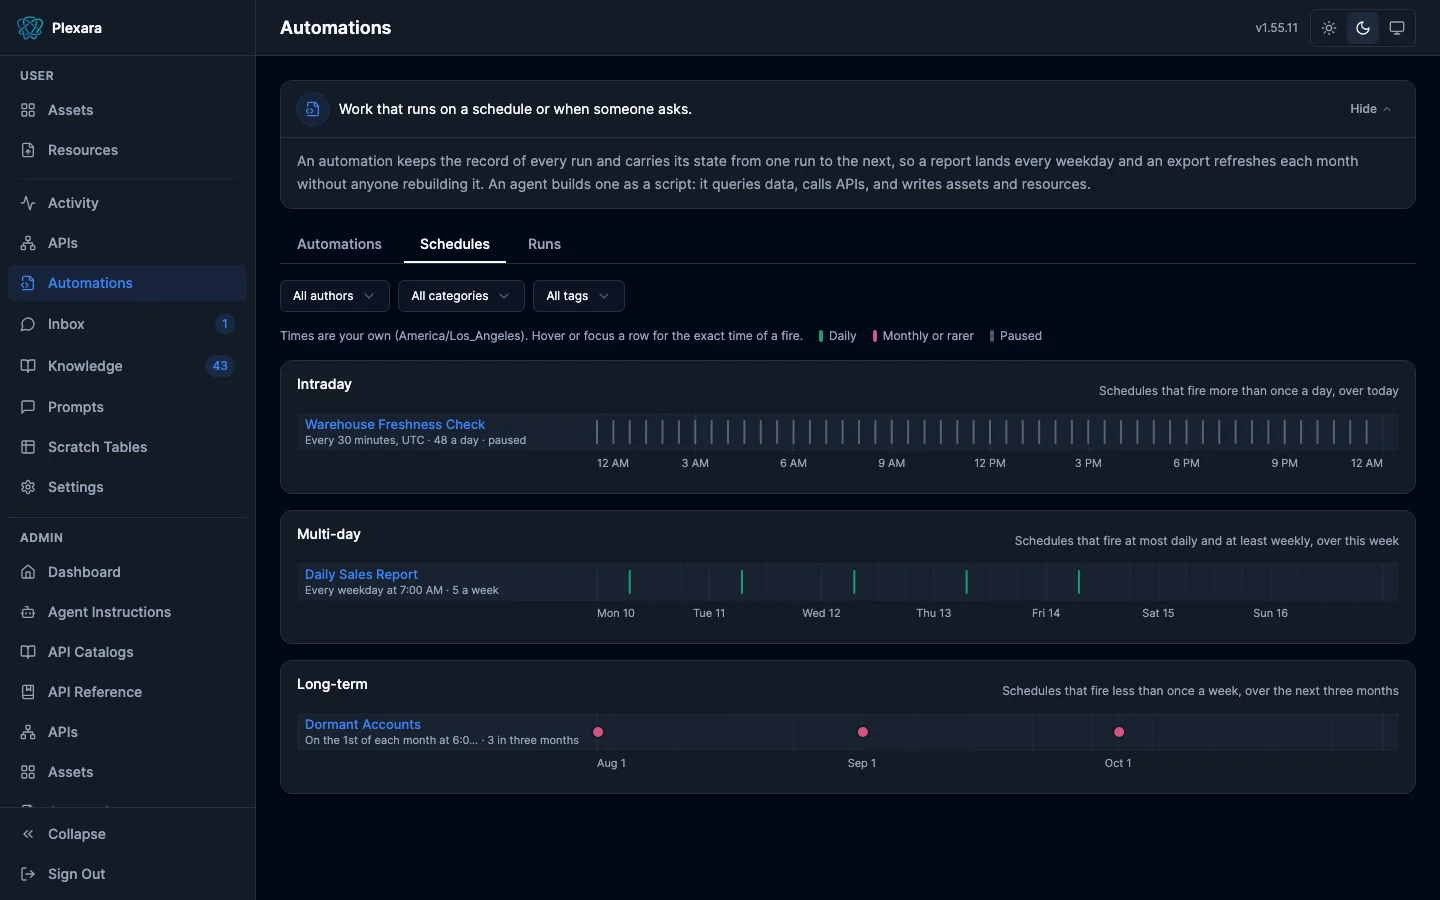Image resolution: width=1440 pixels, height=900 pixels.
Task: Click the Collapse sidebar chevrons icon
Action: click(28, 834)
